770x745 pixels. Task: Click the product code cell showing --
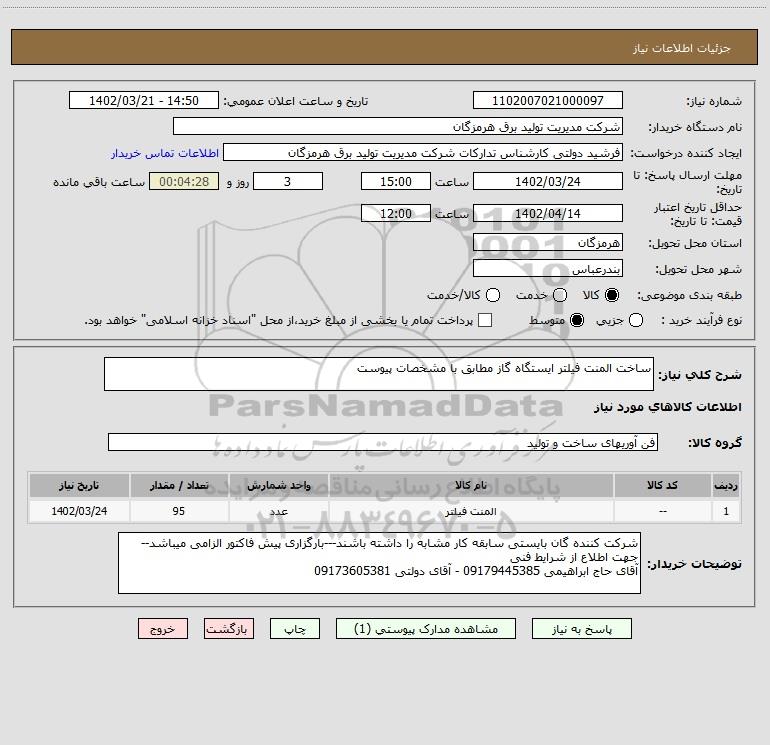pos(662,511)
